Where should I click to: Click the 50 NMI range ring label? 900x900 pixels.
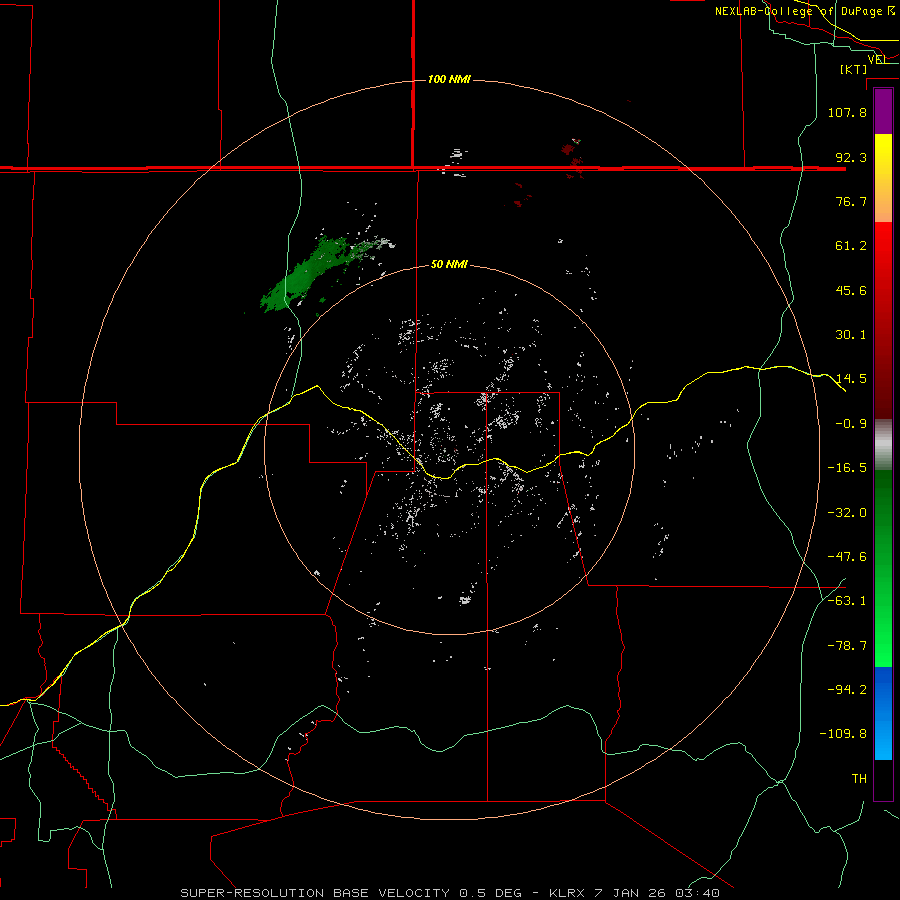pos(449,264)
